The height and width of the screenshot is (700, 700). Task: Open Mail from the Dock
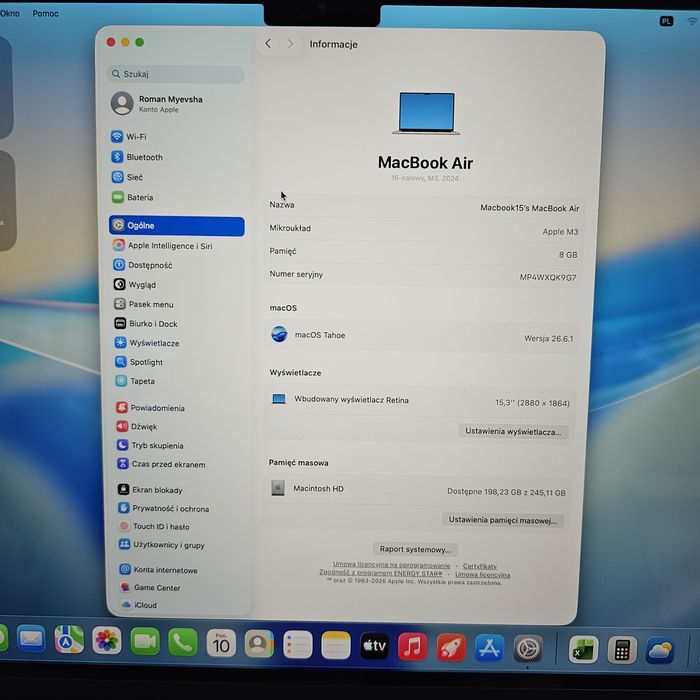coord(31,639)
